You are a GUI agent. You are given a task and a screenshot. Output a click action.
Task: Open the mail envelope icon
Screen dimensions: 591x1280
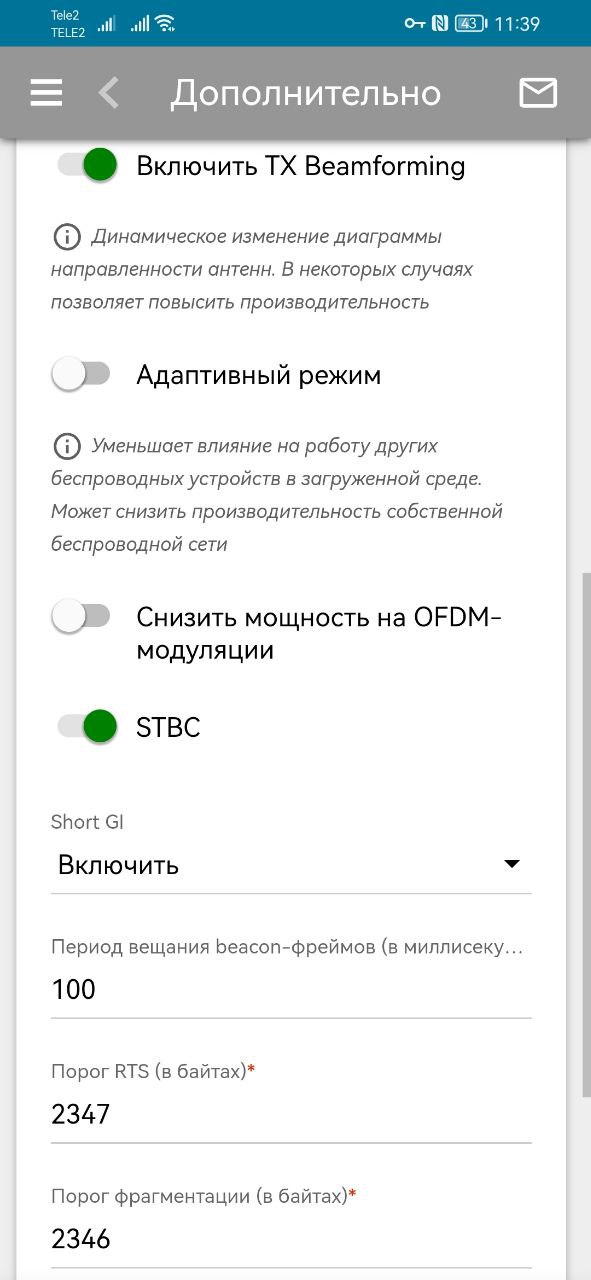click(x=538, y=93)
